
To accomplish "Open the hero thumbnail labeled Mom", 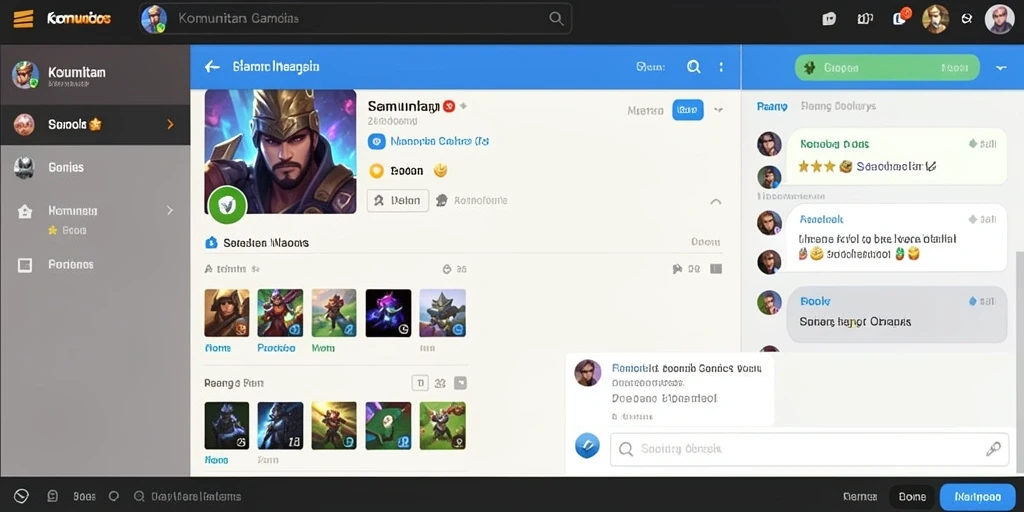I will click(x=334, y=313).
